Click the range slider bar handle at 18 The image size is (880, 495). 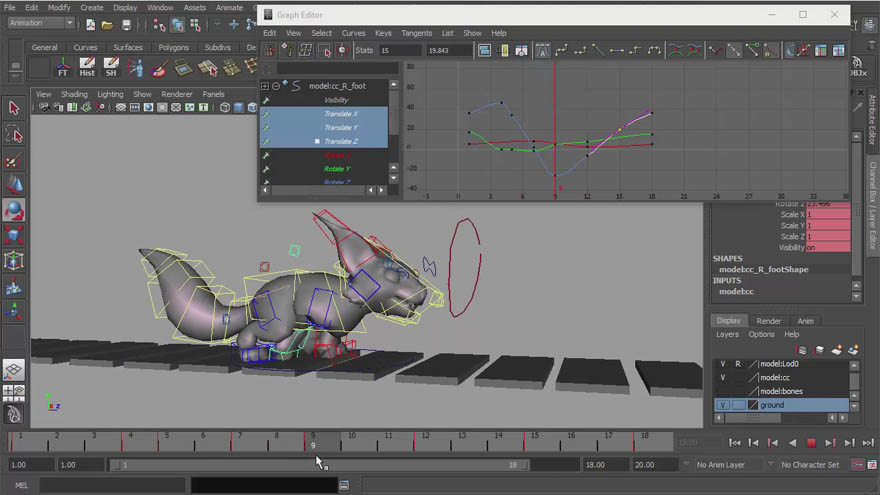[x=525, y=465]
